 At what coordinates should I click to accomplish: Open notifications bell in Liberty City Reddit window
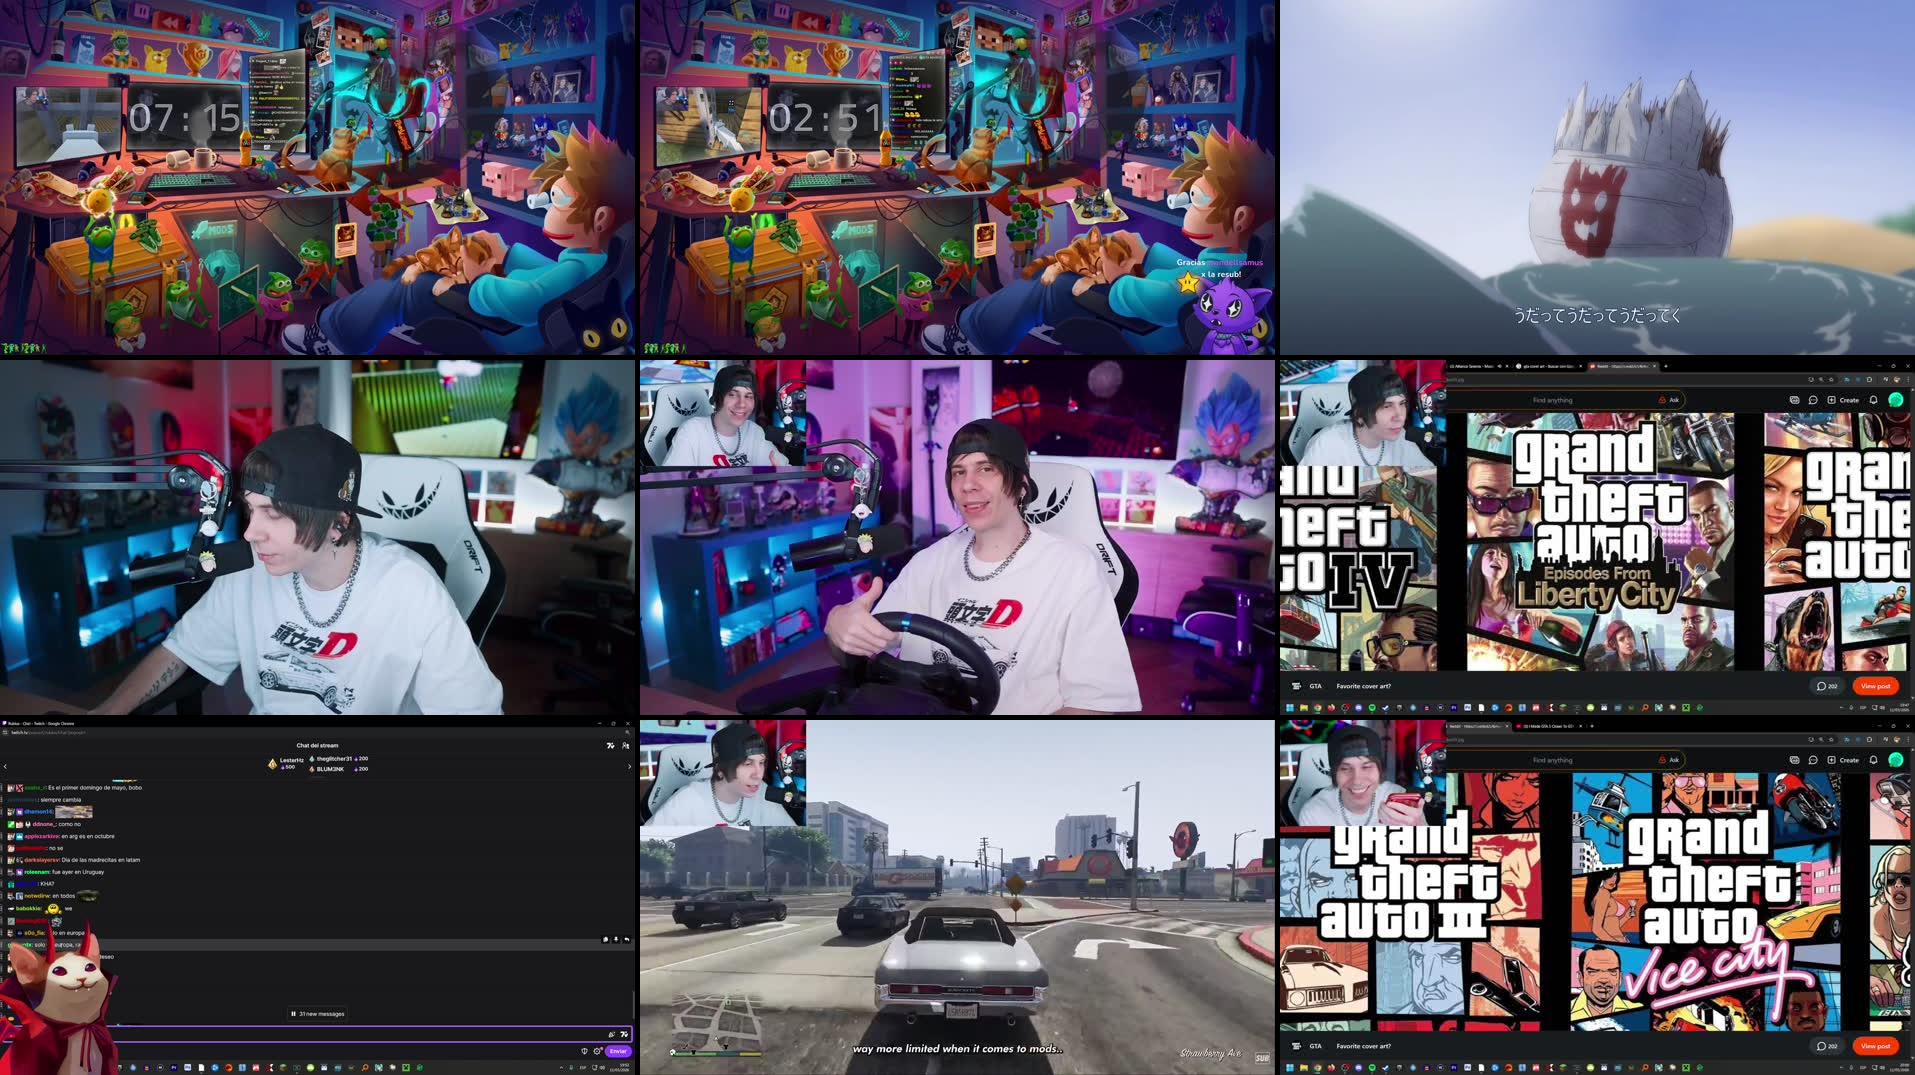1873,400
